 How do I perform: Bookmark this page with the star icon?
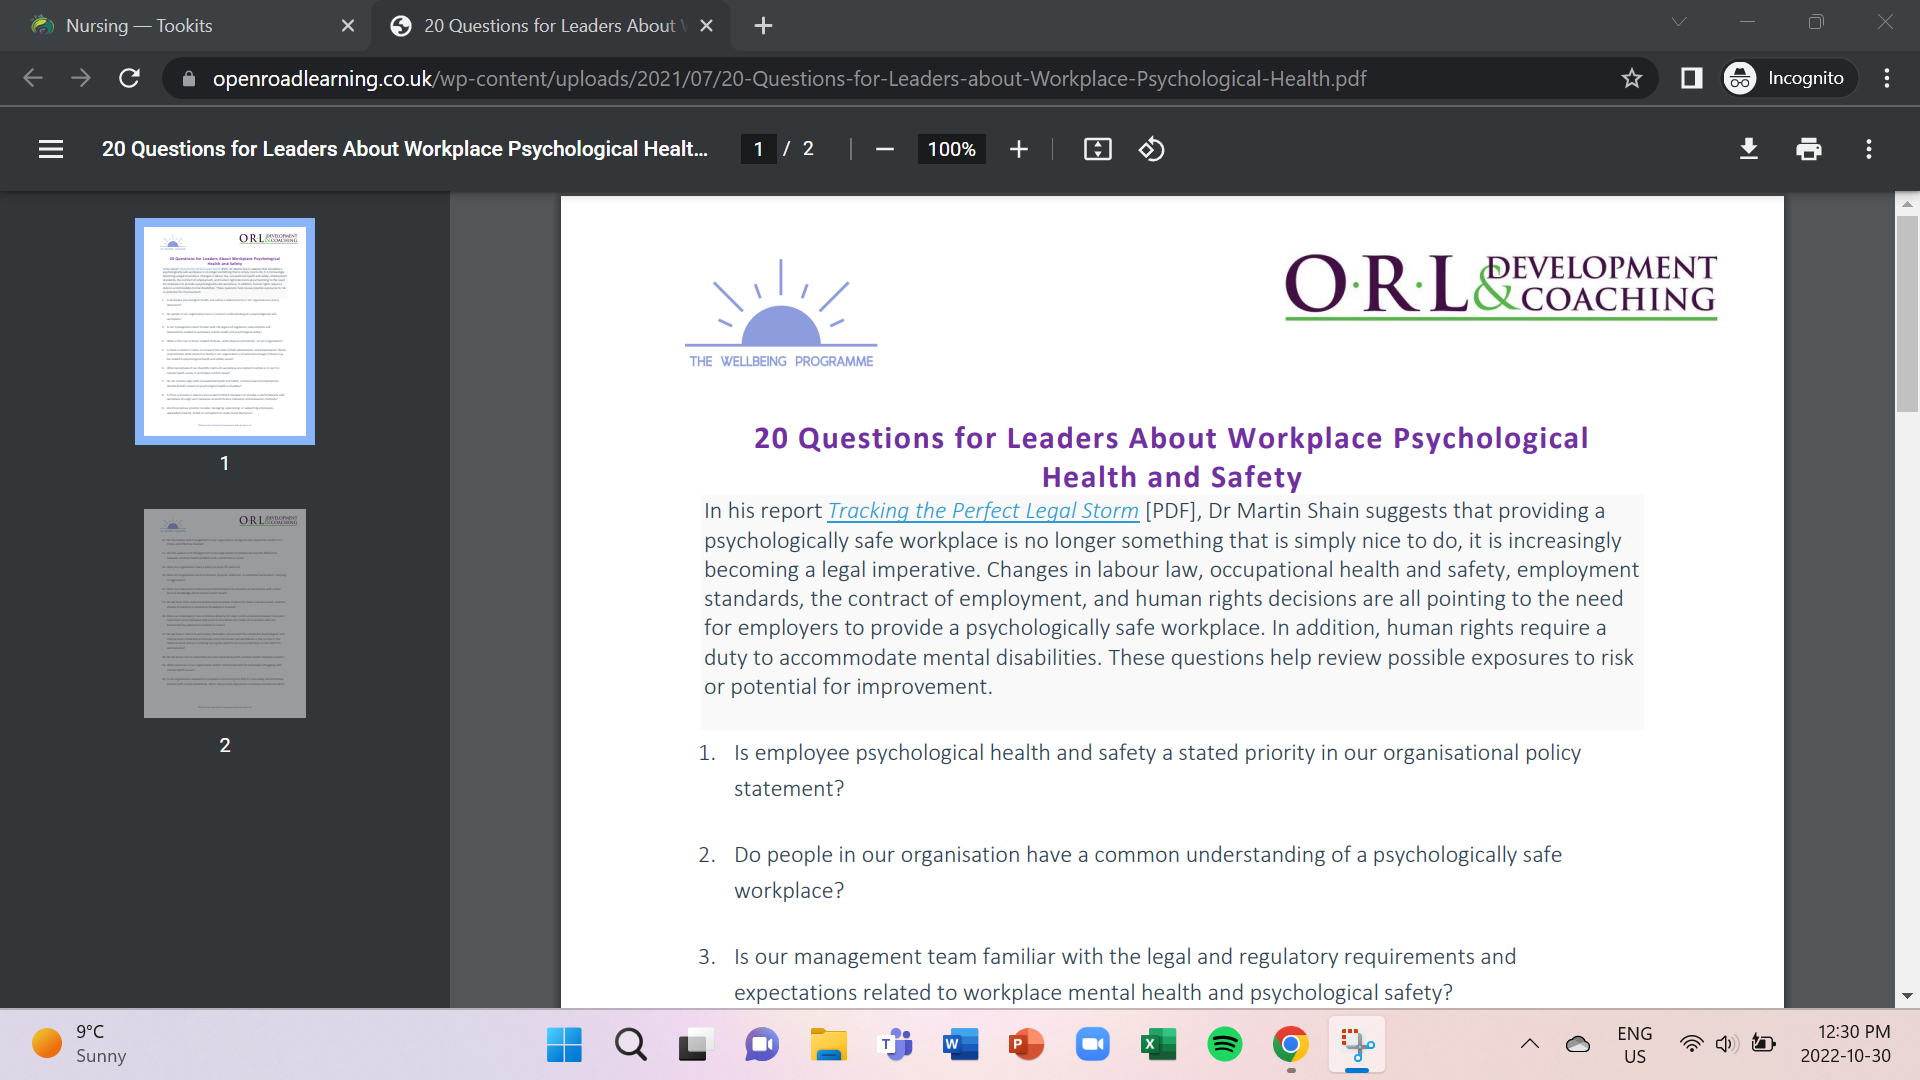[x=1632, y=78]
